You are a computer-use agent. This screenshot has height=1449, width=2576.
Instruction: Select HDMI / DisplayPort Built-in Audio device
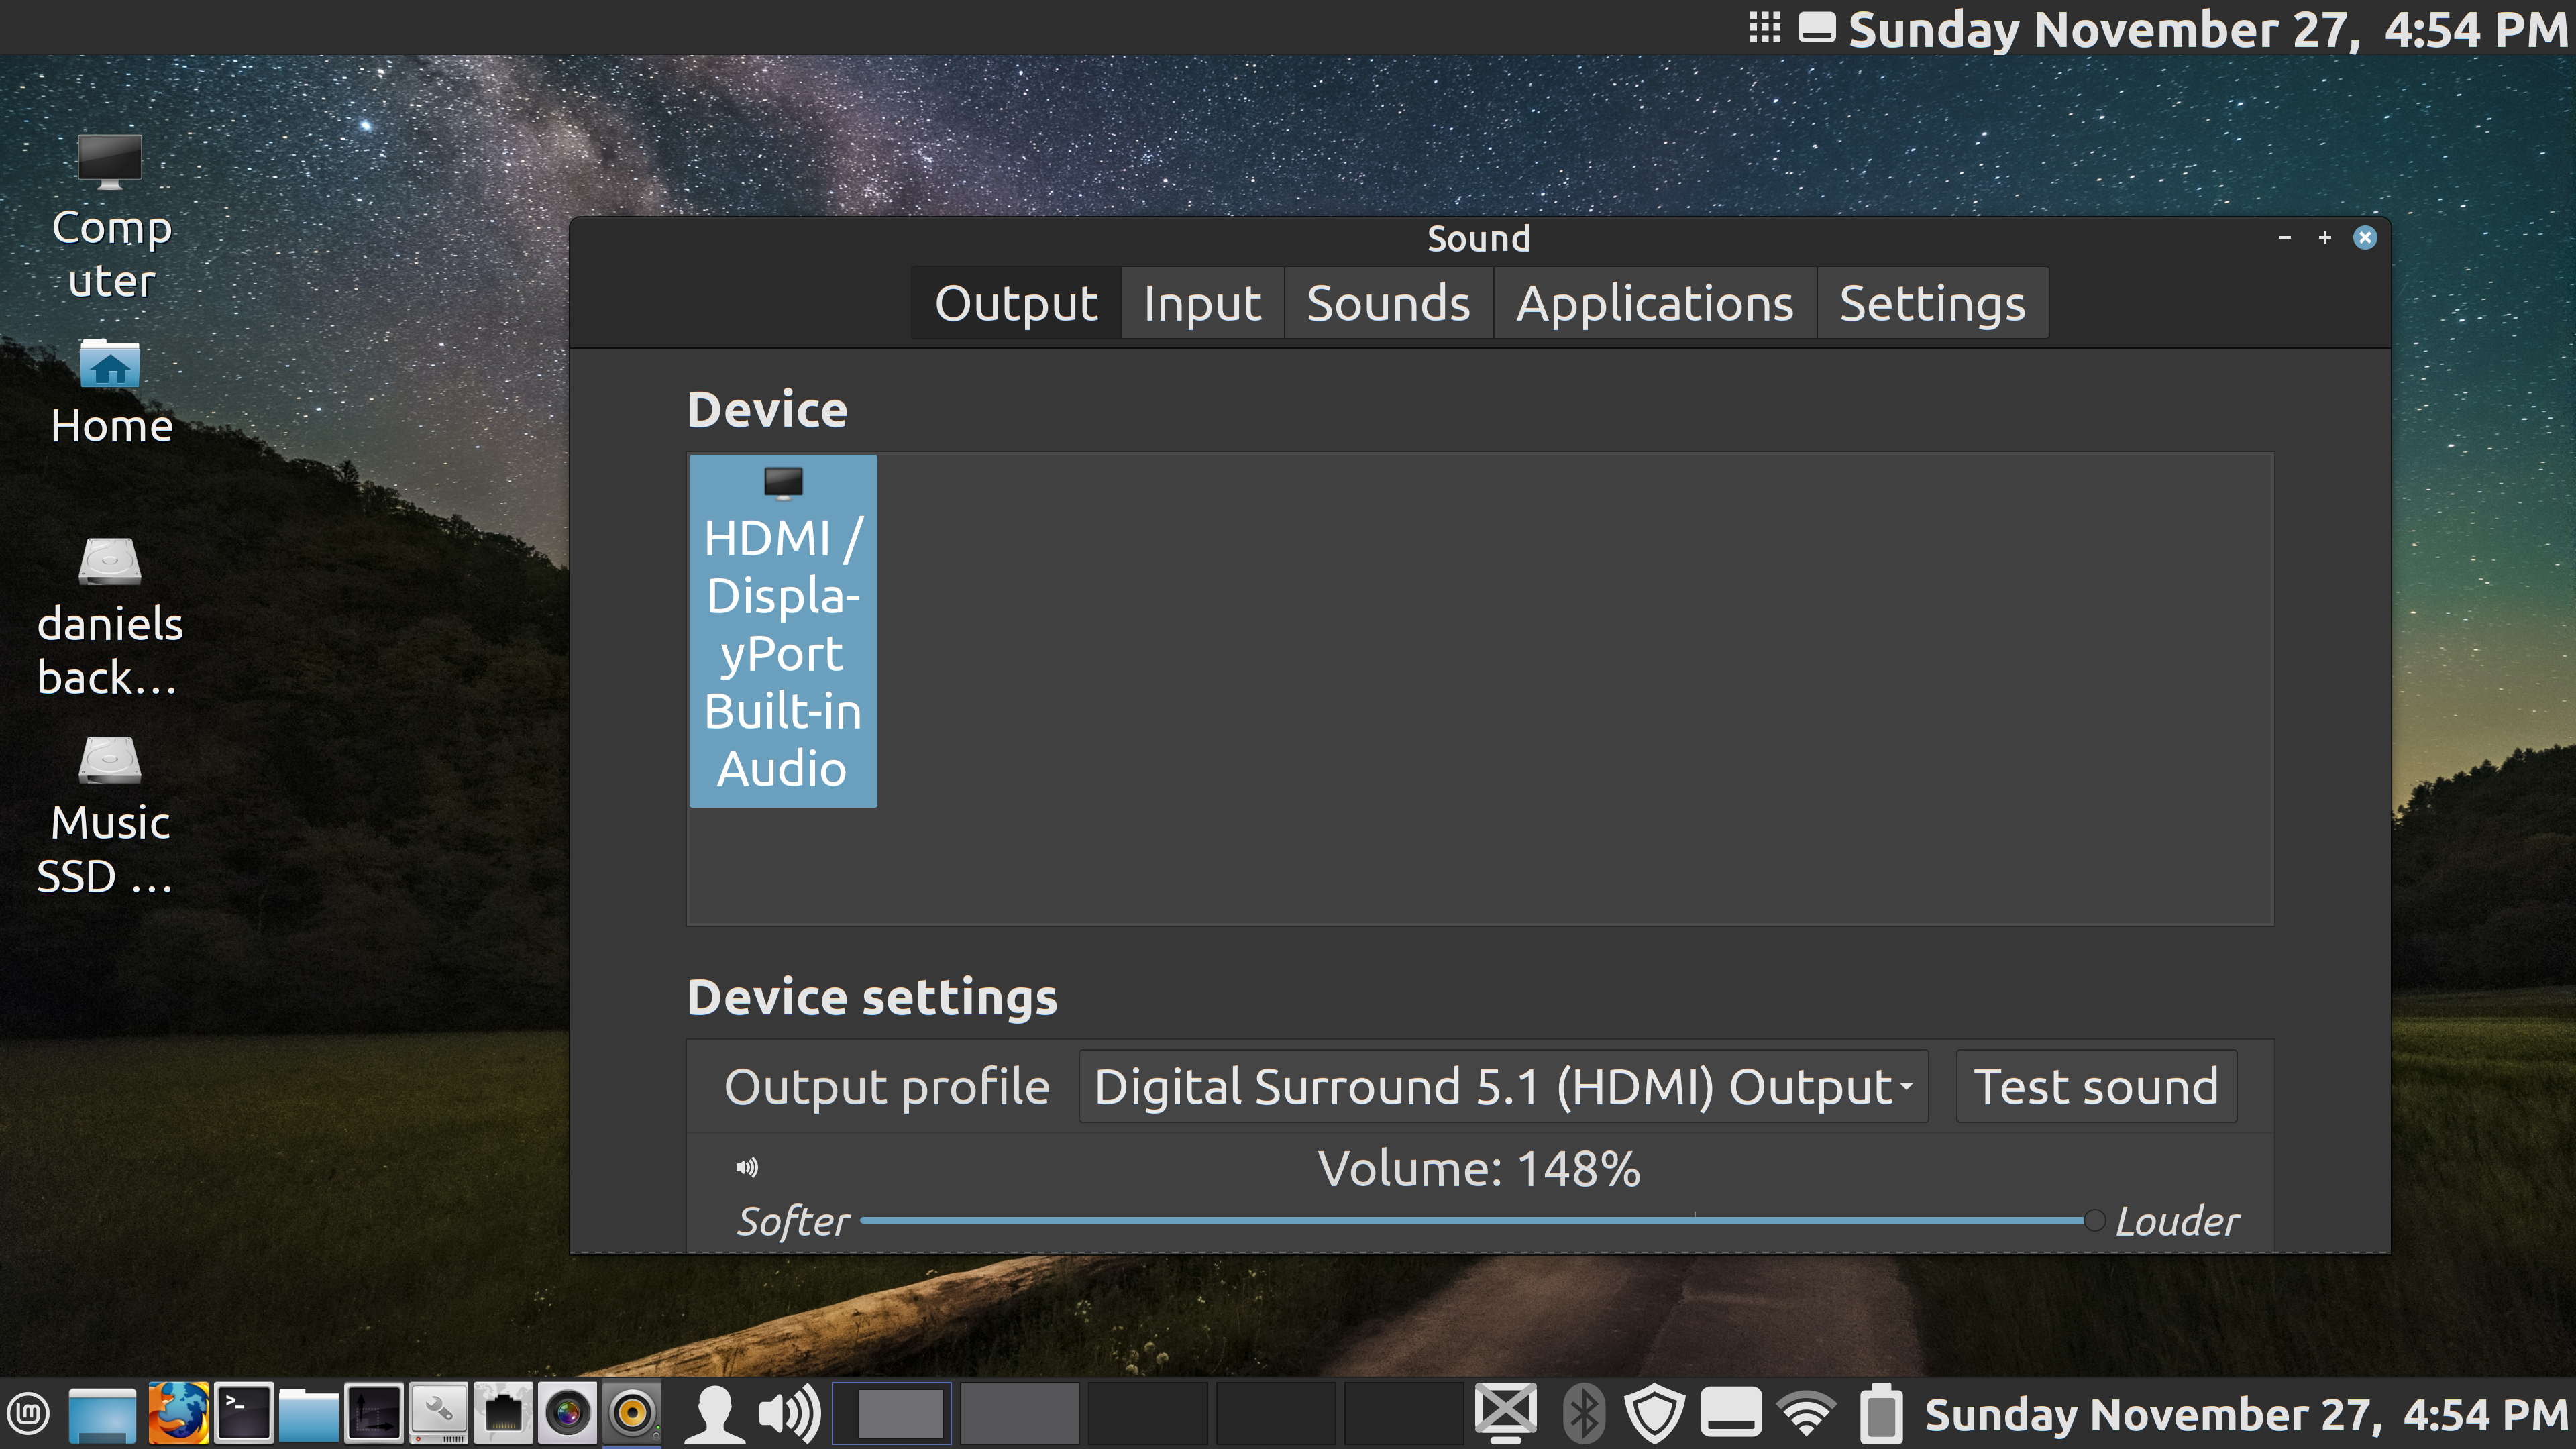783,631
